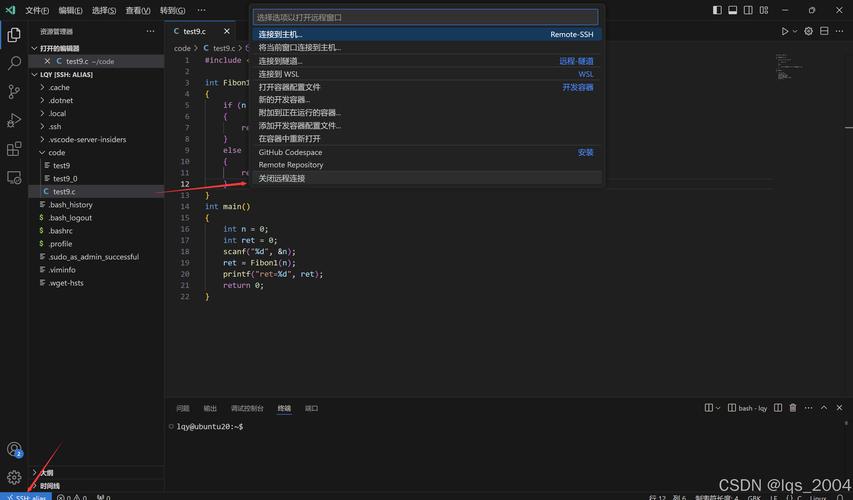Toggle bottom panel layout icon
853x500 pixels.
coord(733,10)
